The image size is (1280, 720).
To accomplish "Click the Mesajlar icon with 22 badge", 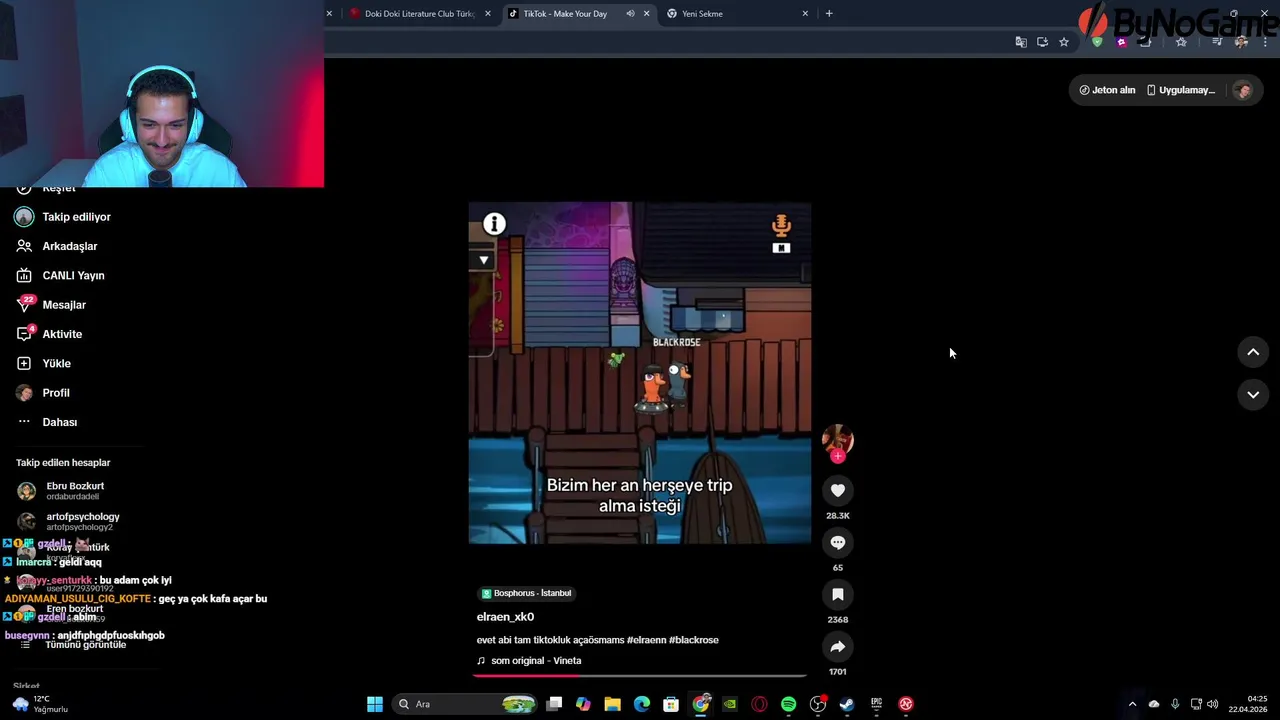I will [24, 305].
